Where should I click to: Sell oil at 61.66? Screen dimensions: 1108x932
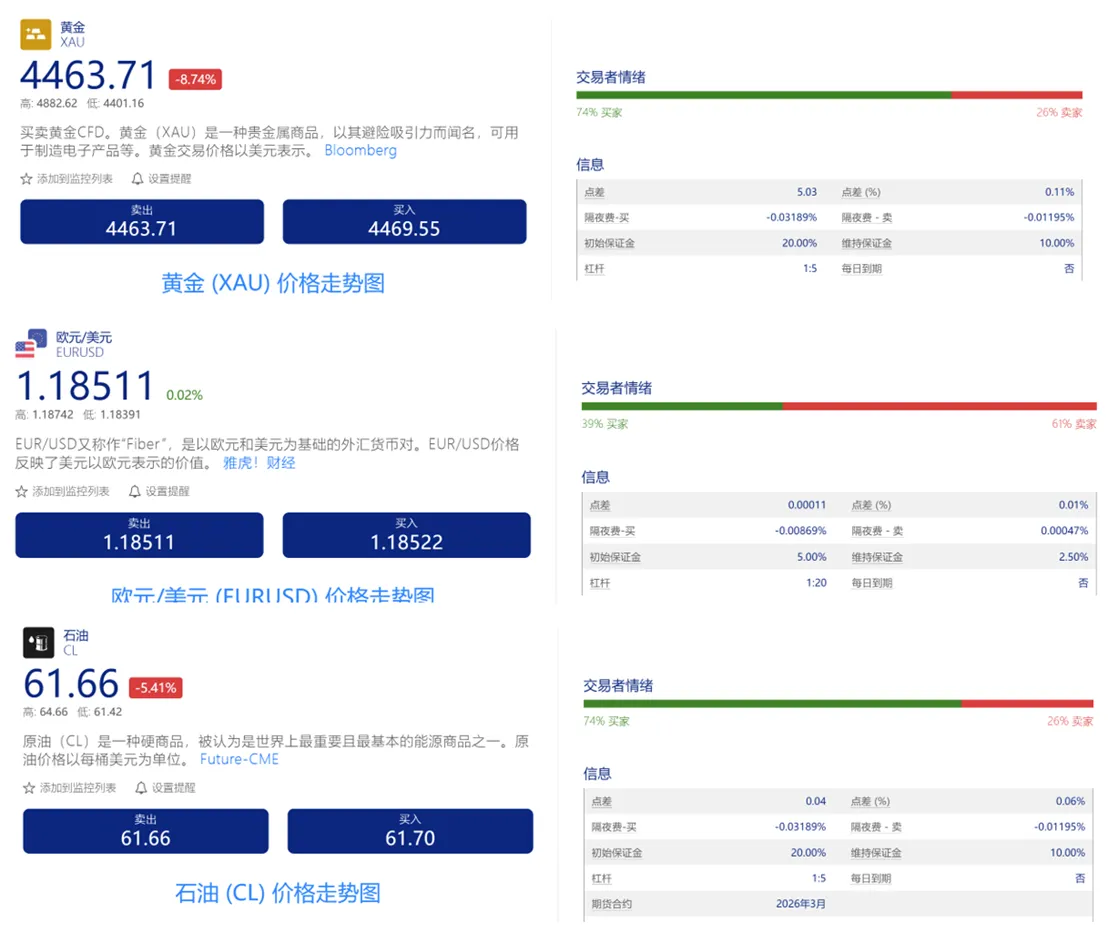click(x=146, y=831)
